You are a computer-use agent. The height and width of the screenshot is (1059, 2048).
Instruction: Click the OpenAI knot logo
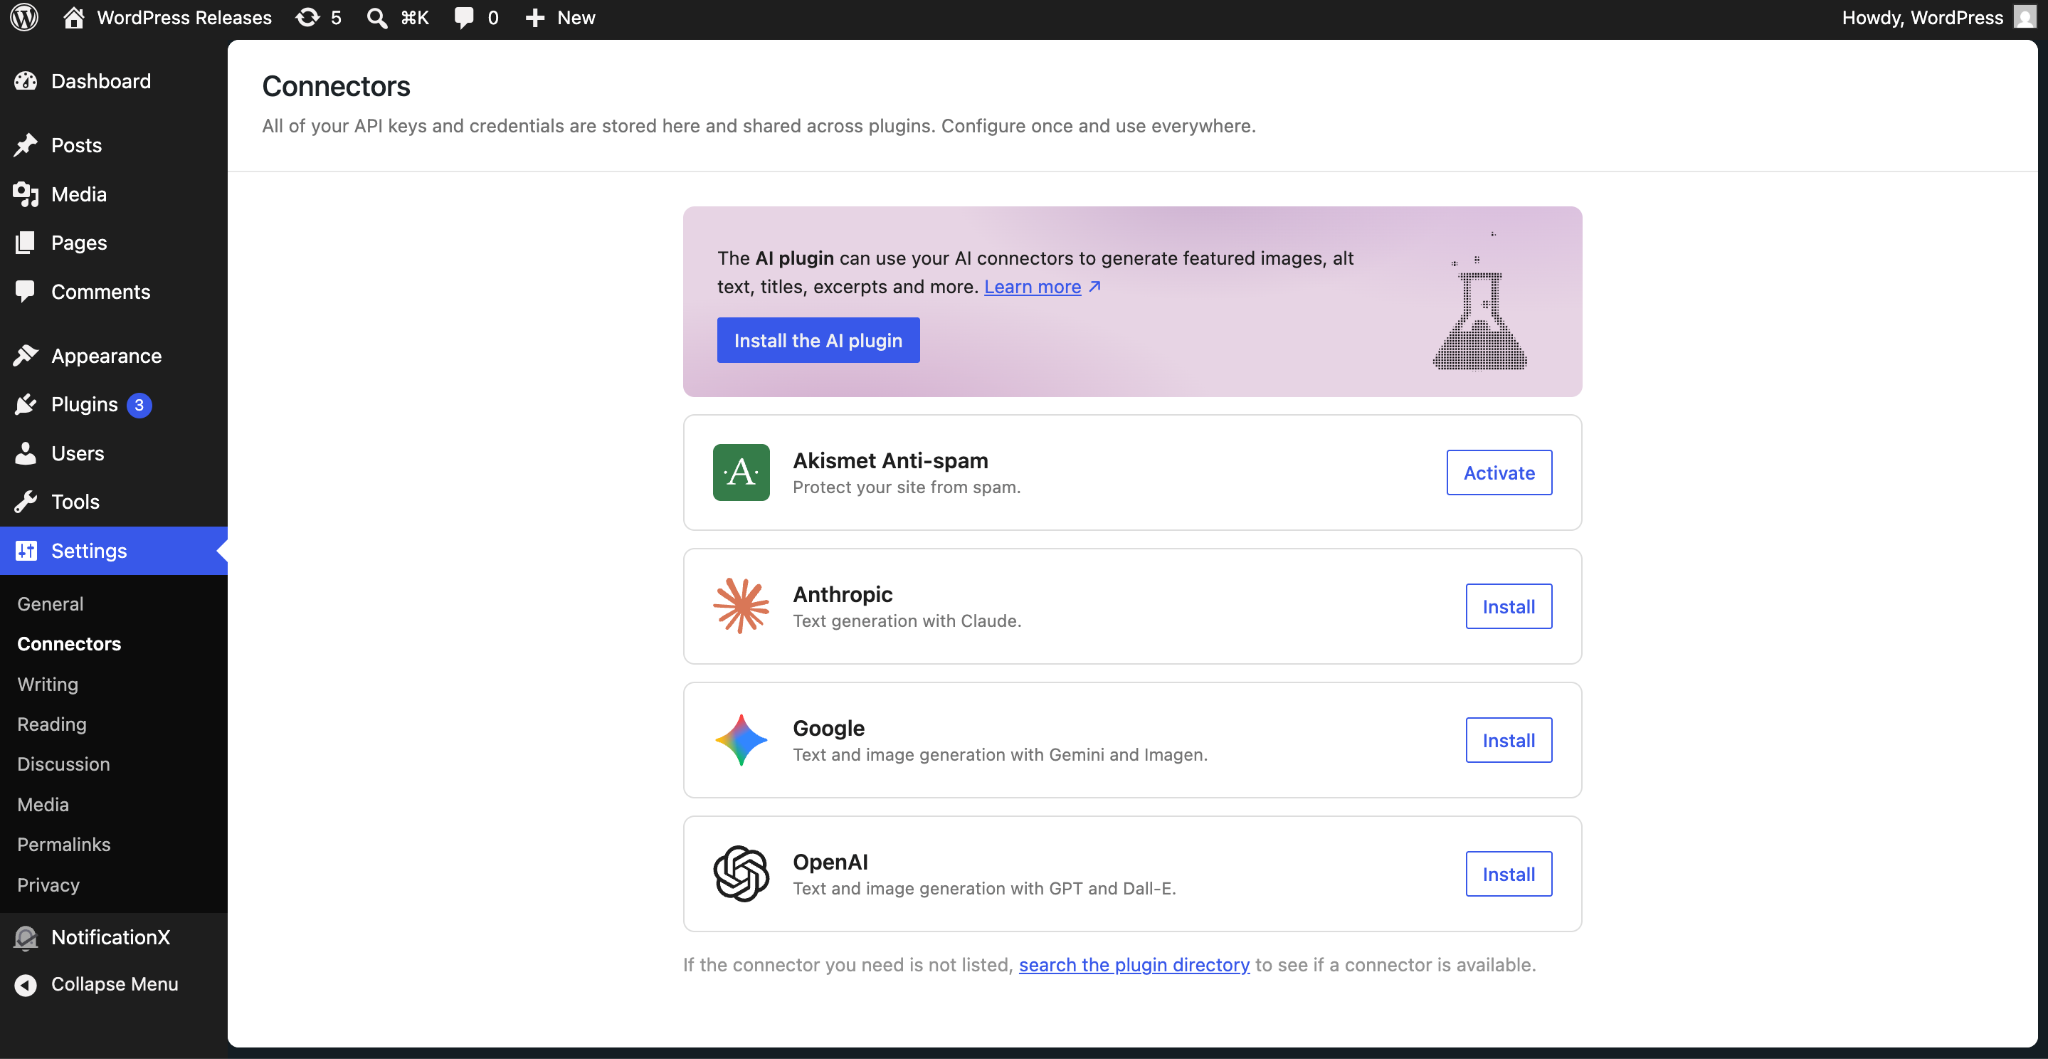click(x=741, y=874)
